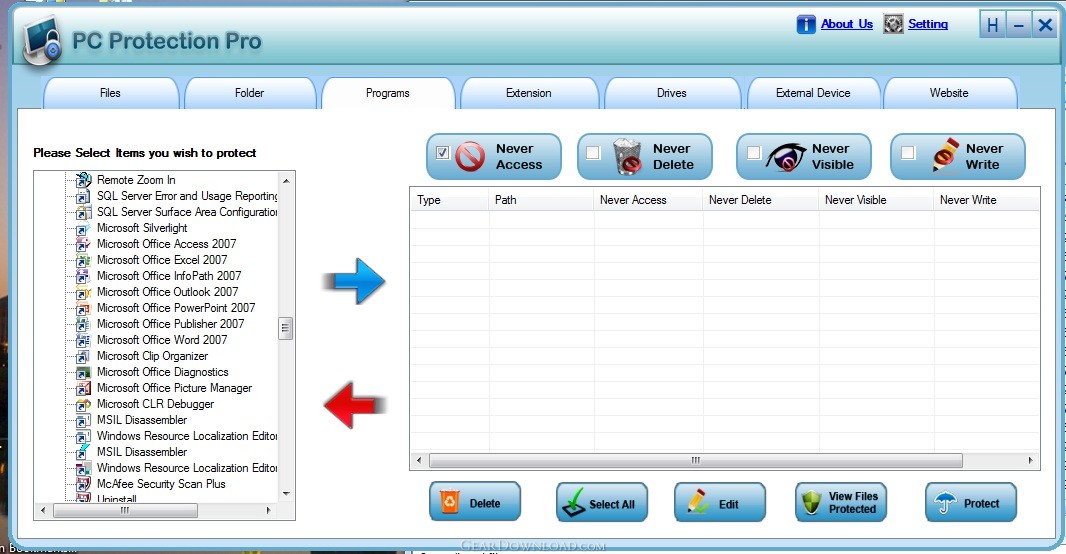This screenshot has width=1066, height=554.
Task: Click the Microsoft Office Diagnostics icon
Action: [83, 373]
